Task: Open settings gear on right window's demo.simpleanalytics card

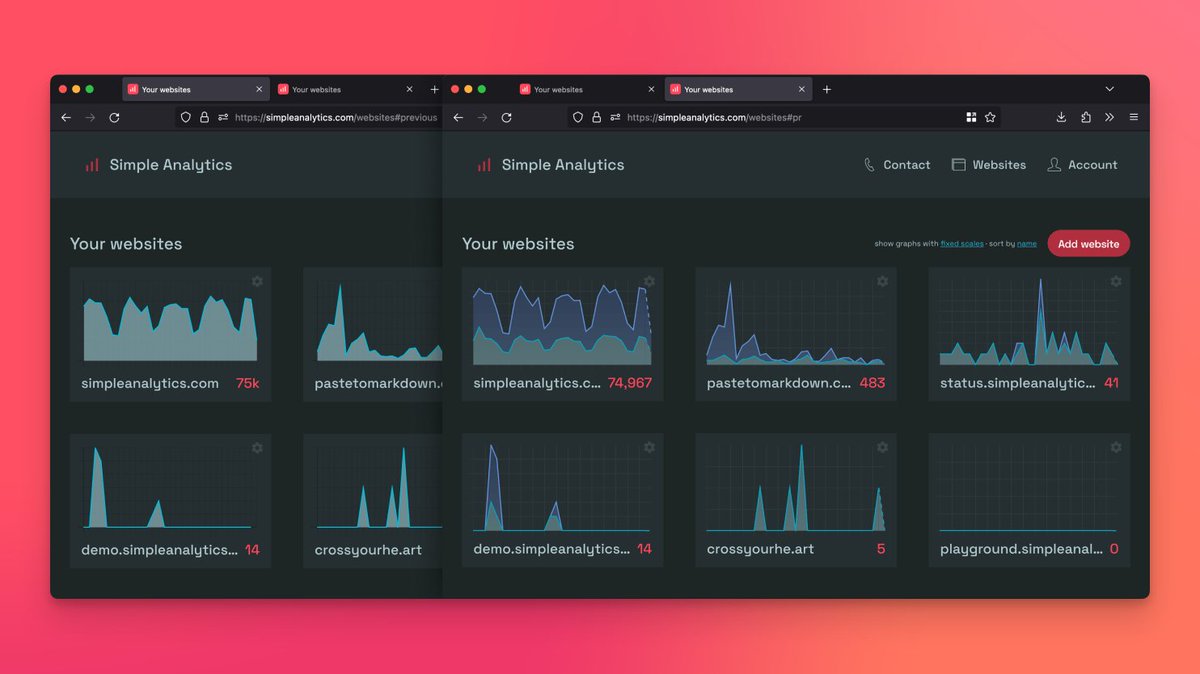Action: 649,447
